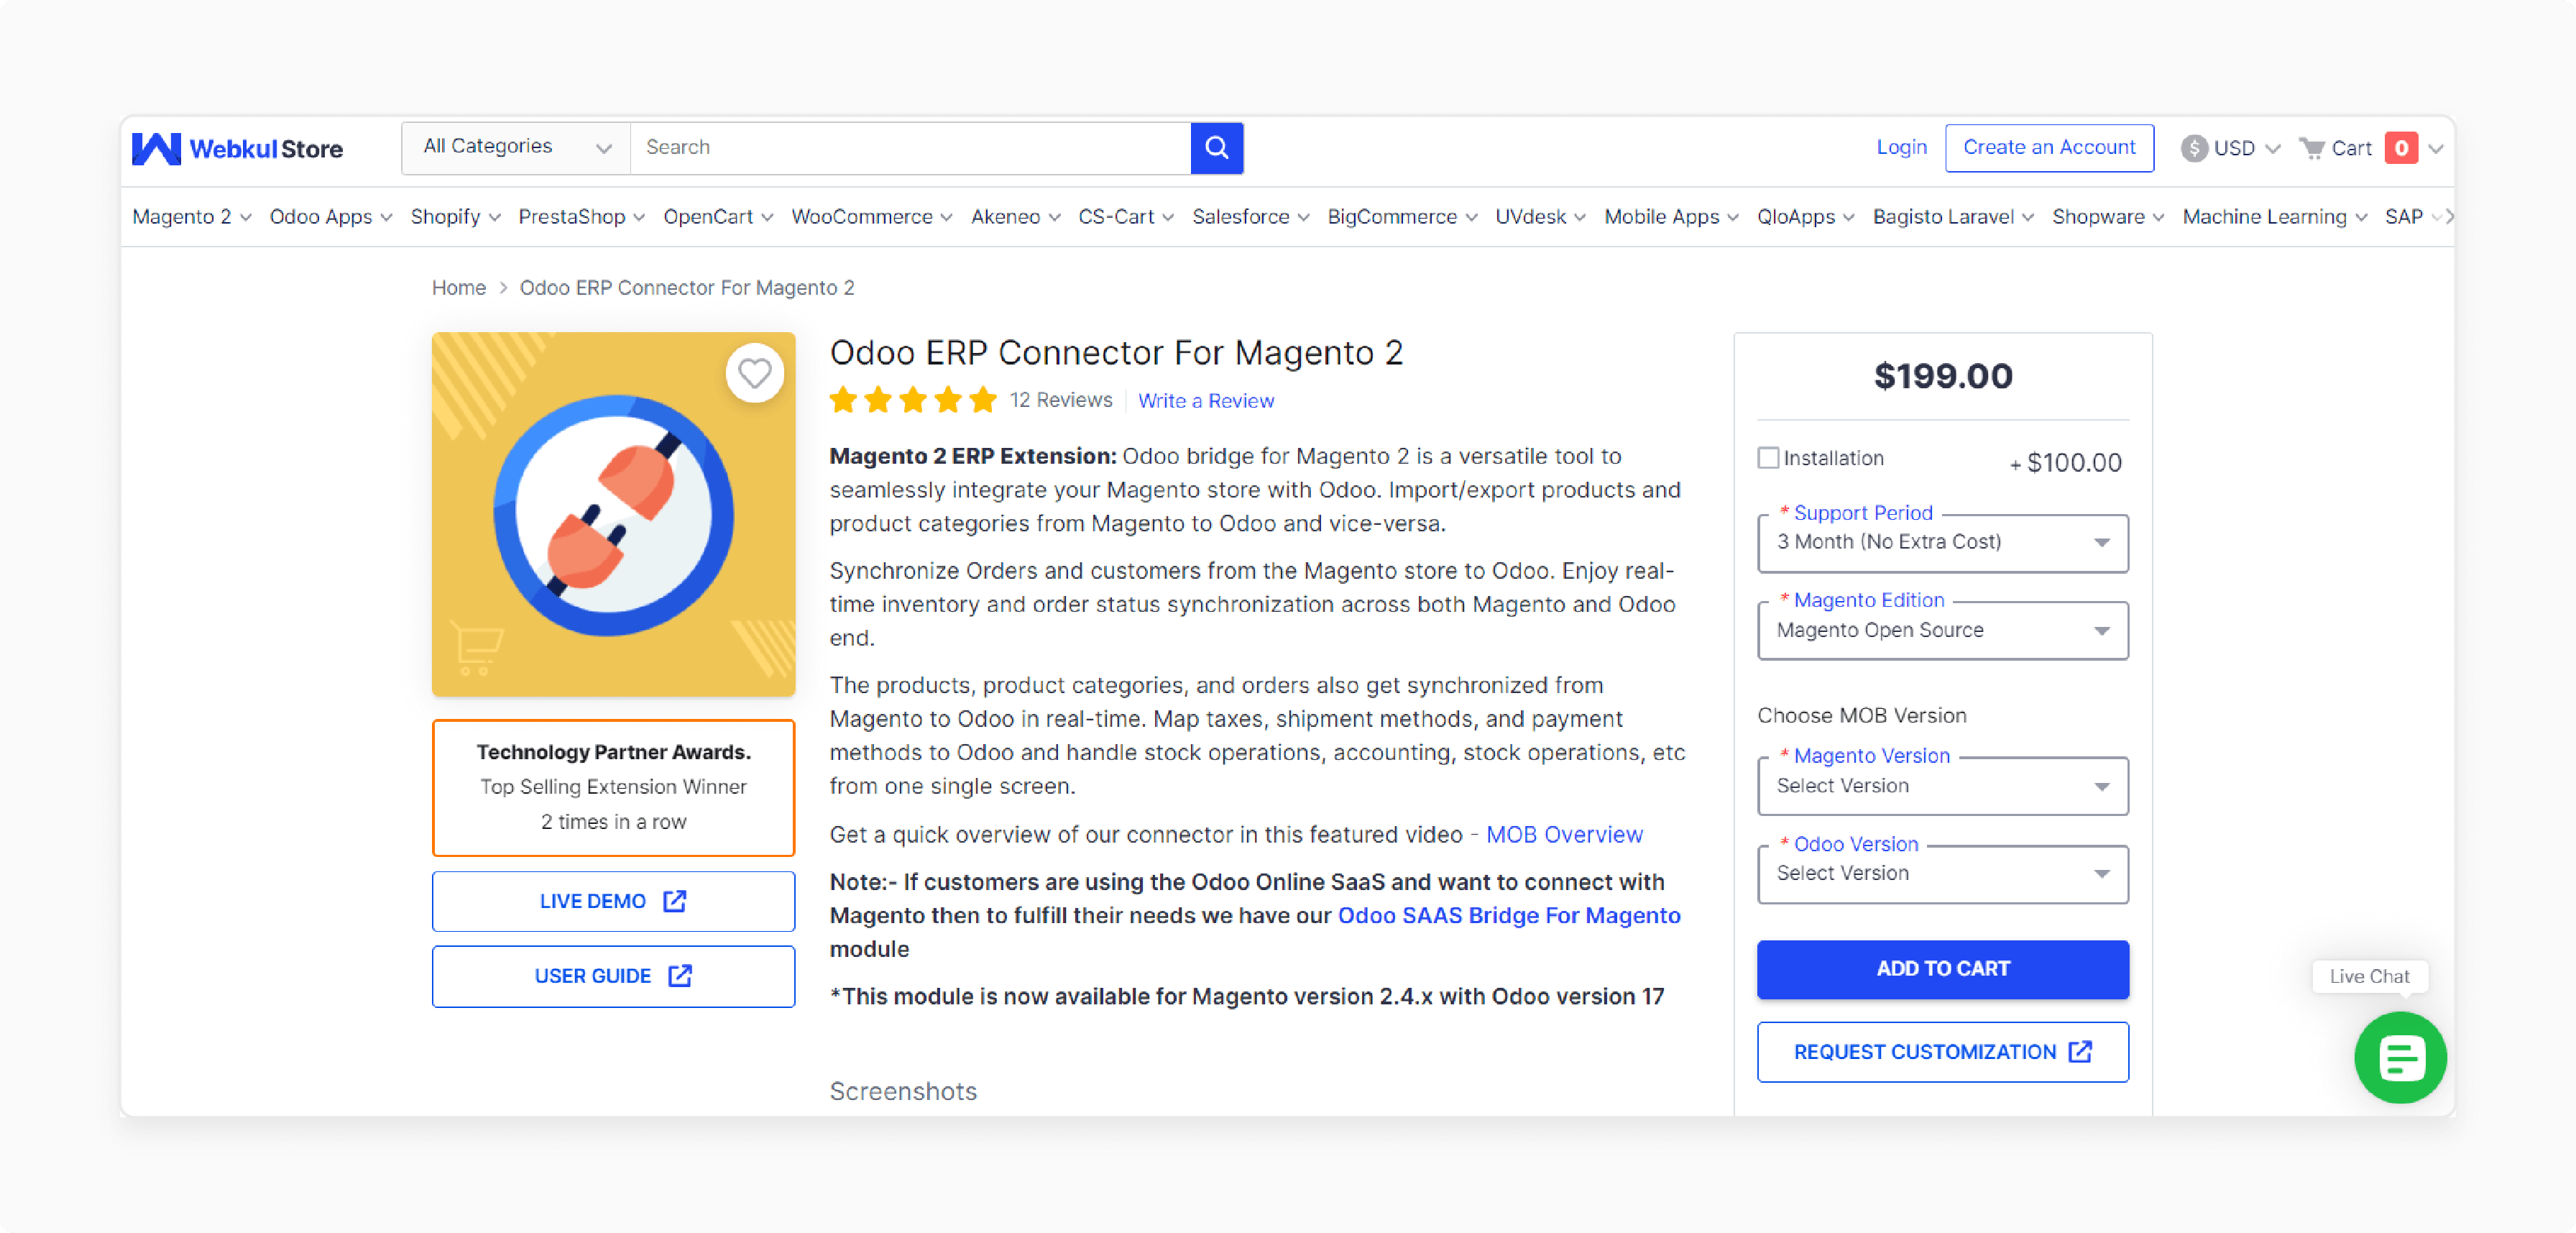Open the Support Period dropdown
This screenshot has width=2576, height=1233.
tap(1942, 543)
